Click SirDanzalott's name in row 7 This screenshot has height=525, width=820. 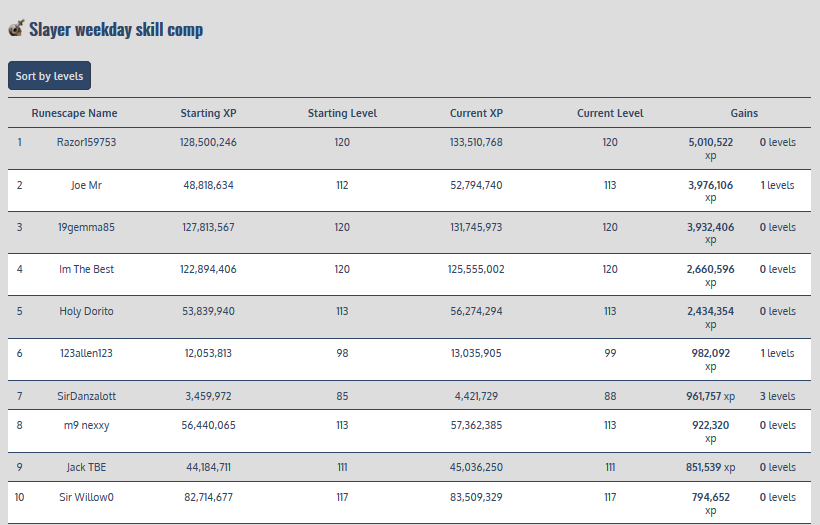click(86, 396)
